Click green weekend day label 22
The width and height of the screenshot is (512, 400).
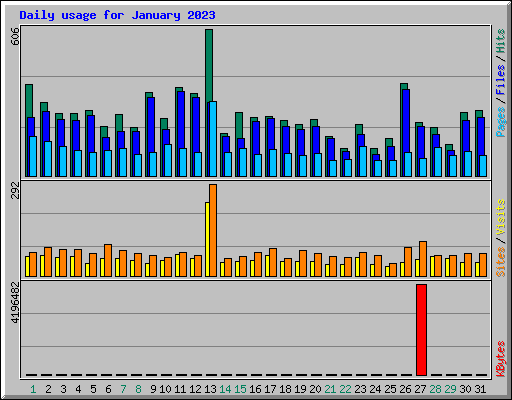click(345, 389)
